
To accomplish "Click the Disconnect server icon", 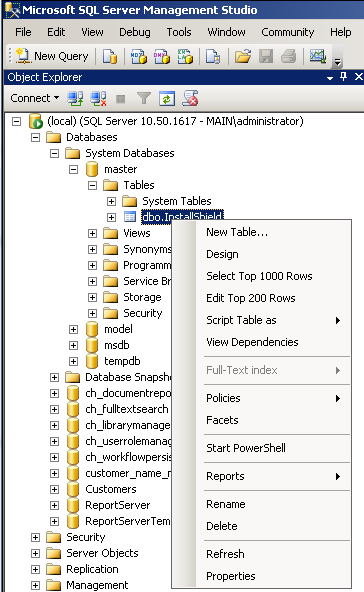I will (98, 99).
